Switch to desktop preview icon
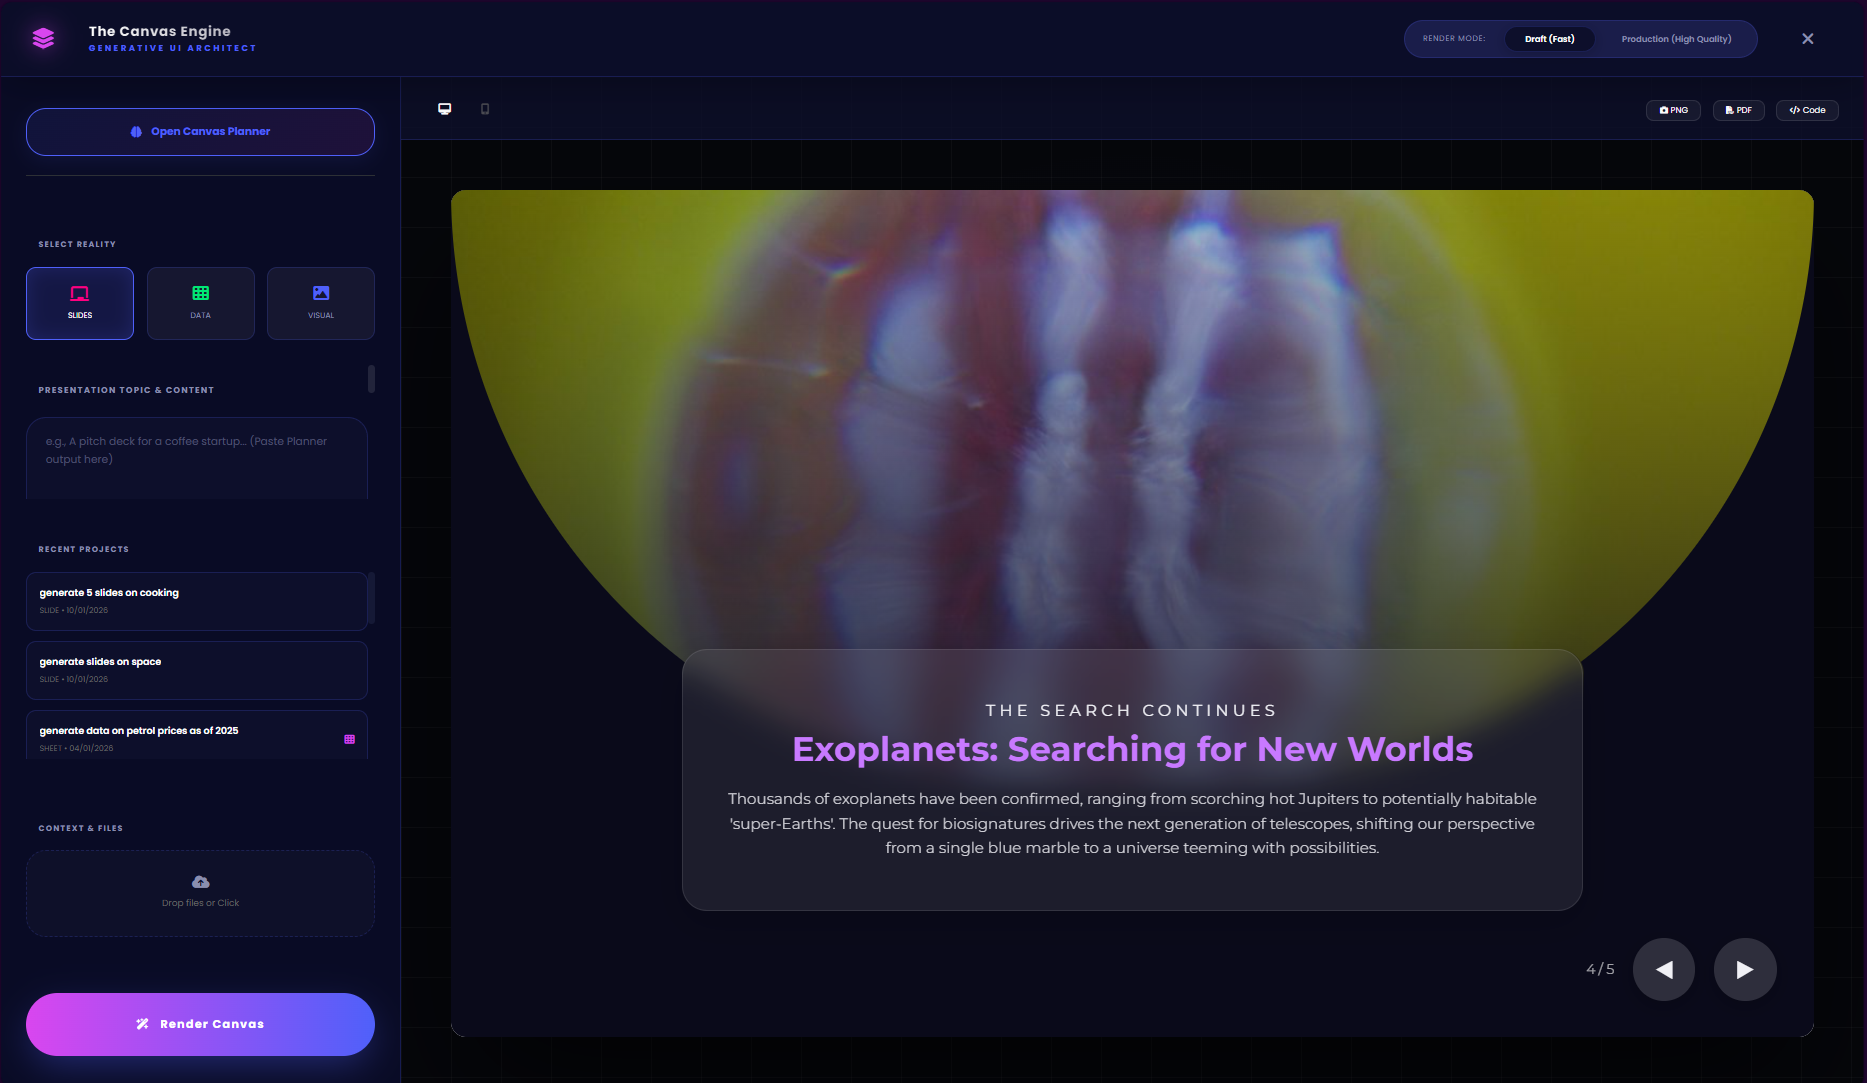1867x1083 pixels. tap(445, 109)
